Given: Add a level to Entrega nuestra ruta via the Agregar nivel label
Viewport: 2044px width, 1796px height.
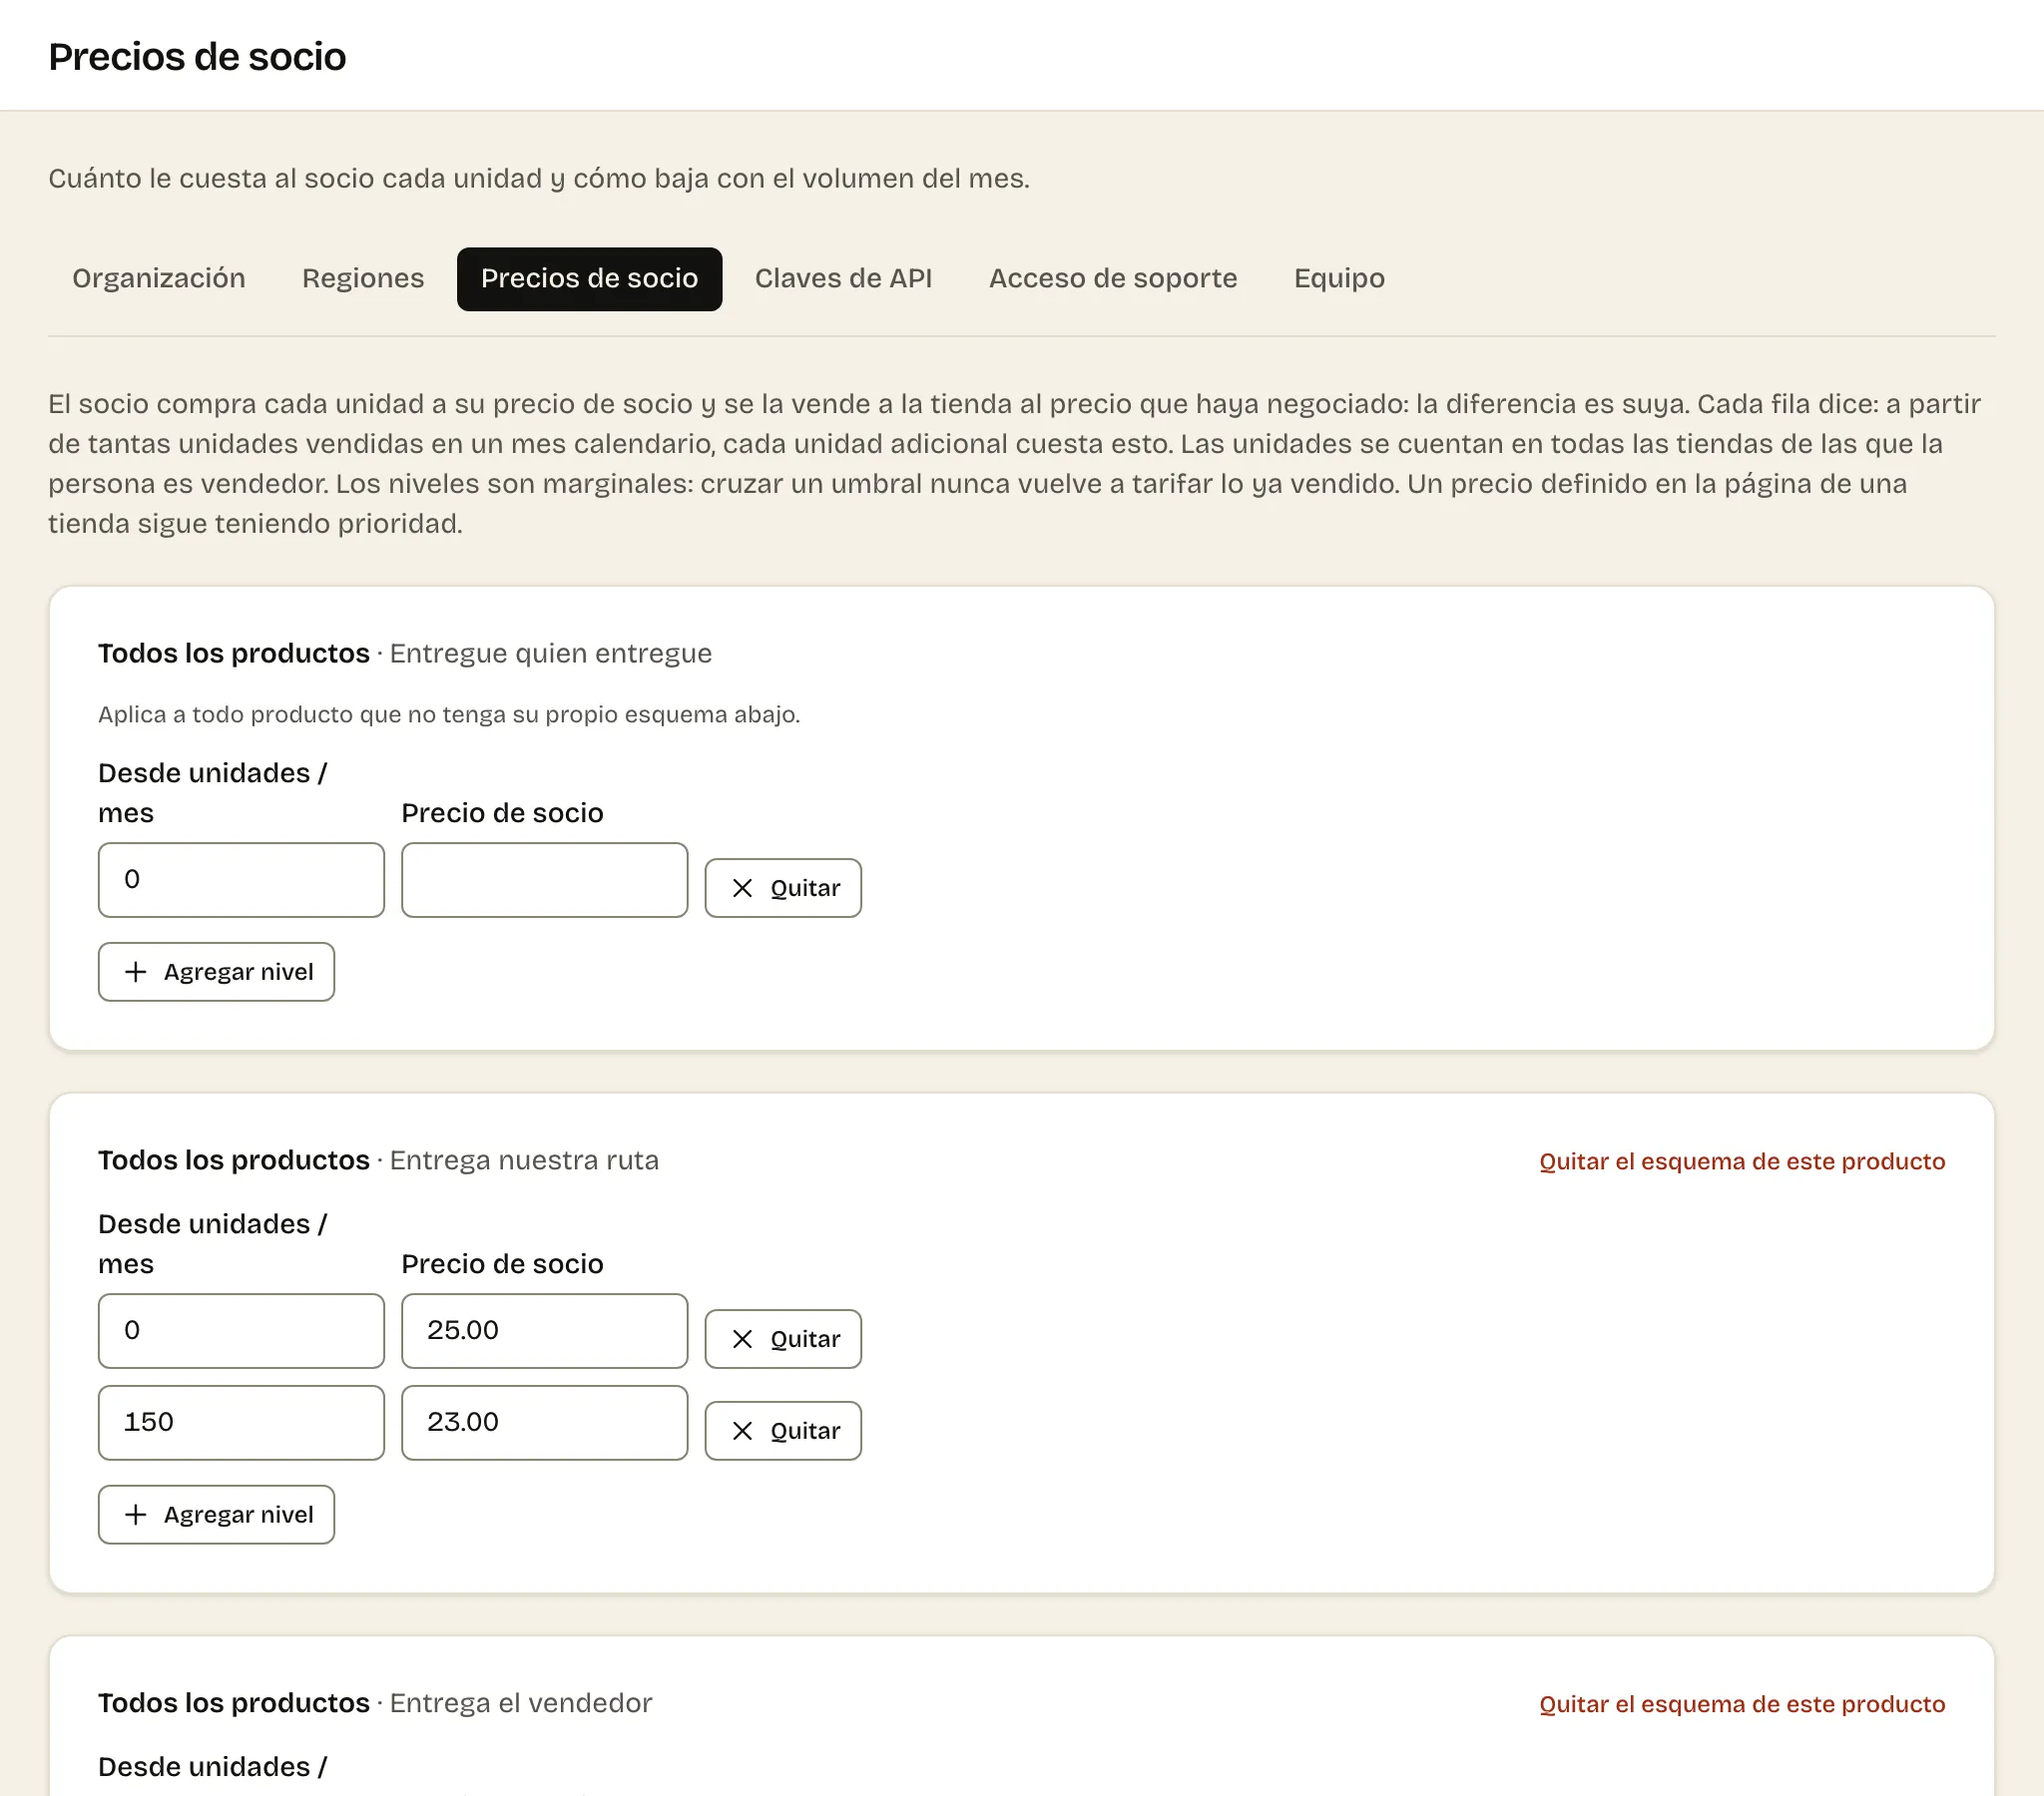Looking at the screenshot, I should [x=239, y=1515].
